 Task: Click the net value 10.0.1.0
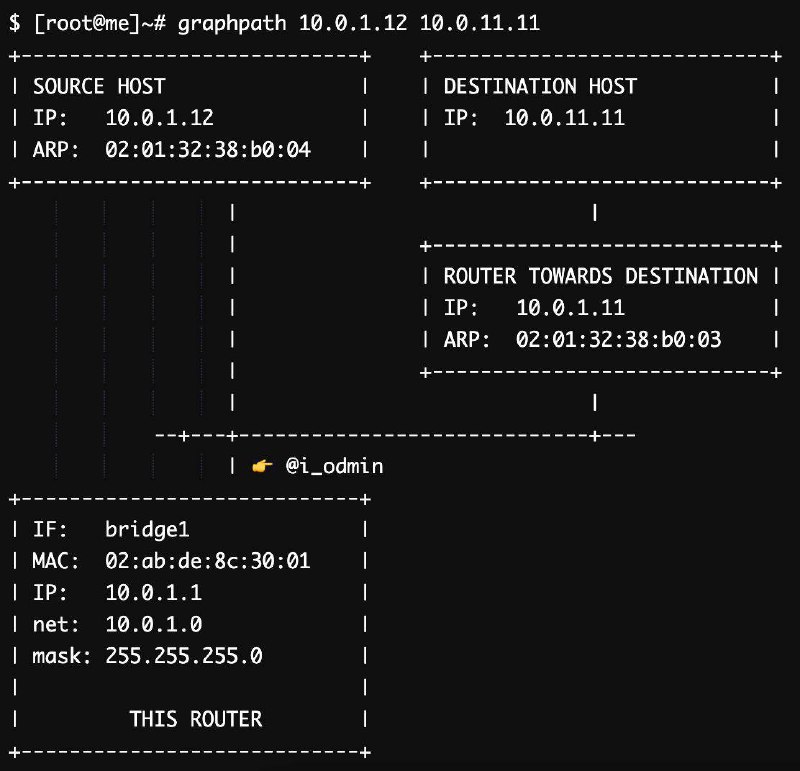pos(154,624)
